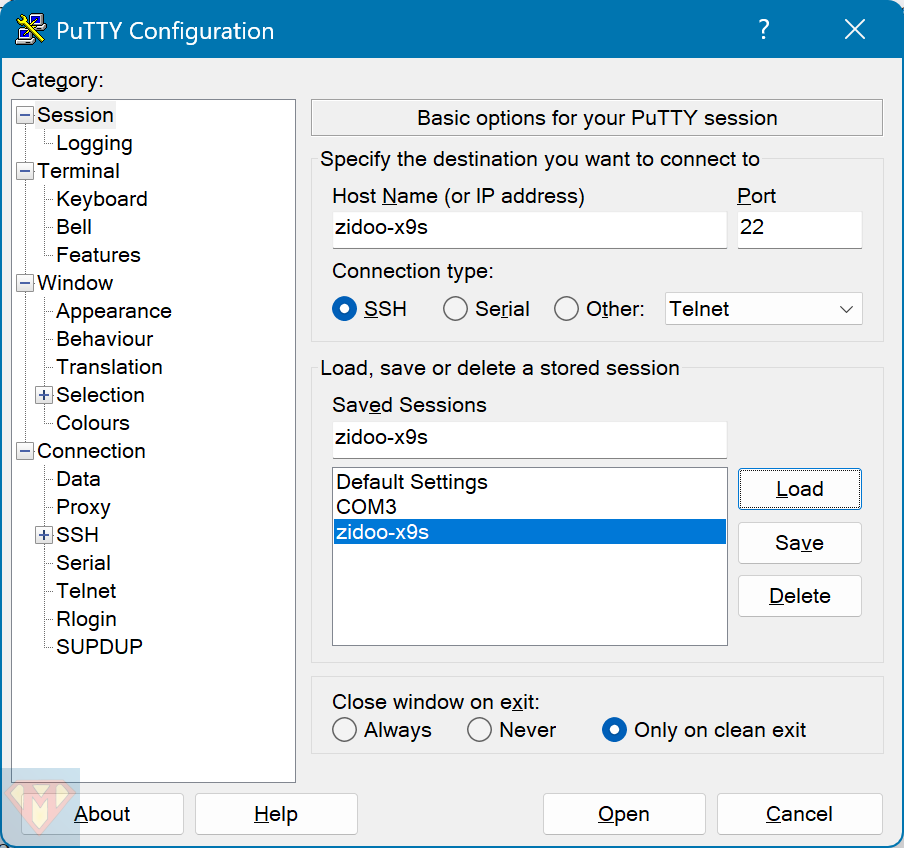Click the question mark help icon
The height and width of the screenshot is (848, 904).
click(x=763, y=29)
